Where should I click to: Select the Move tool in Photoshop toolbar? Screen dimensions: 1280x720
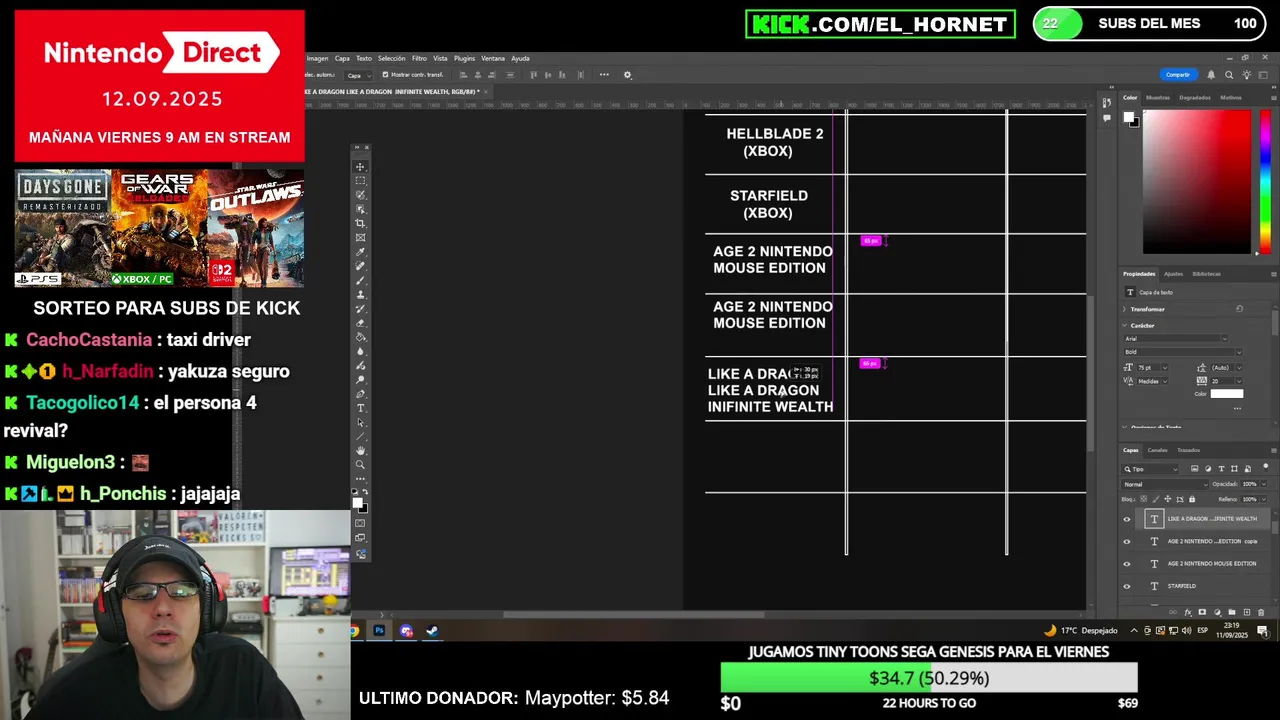pos(361,166)
